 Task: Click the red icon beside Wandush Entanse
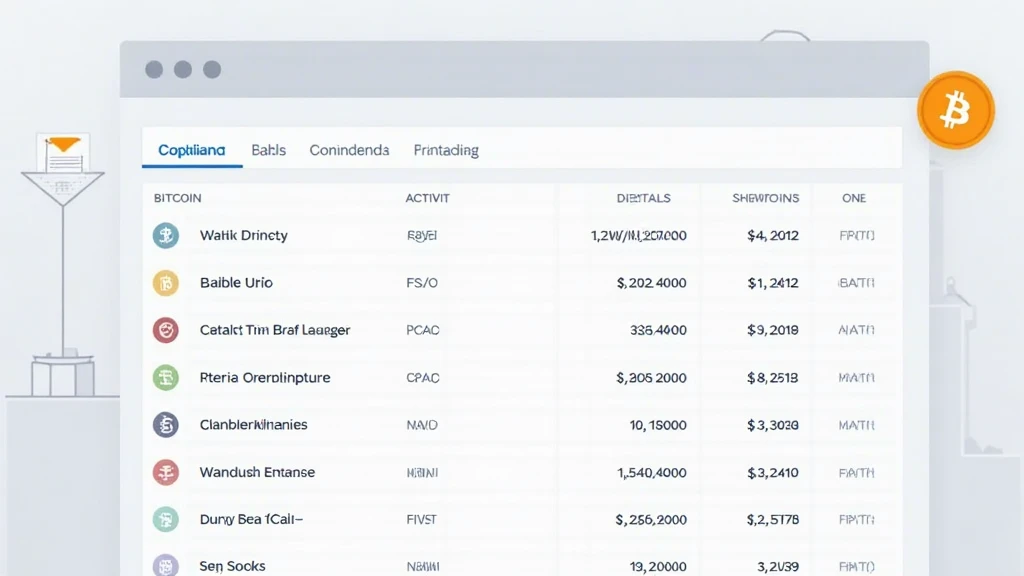click(166, 472)
